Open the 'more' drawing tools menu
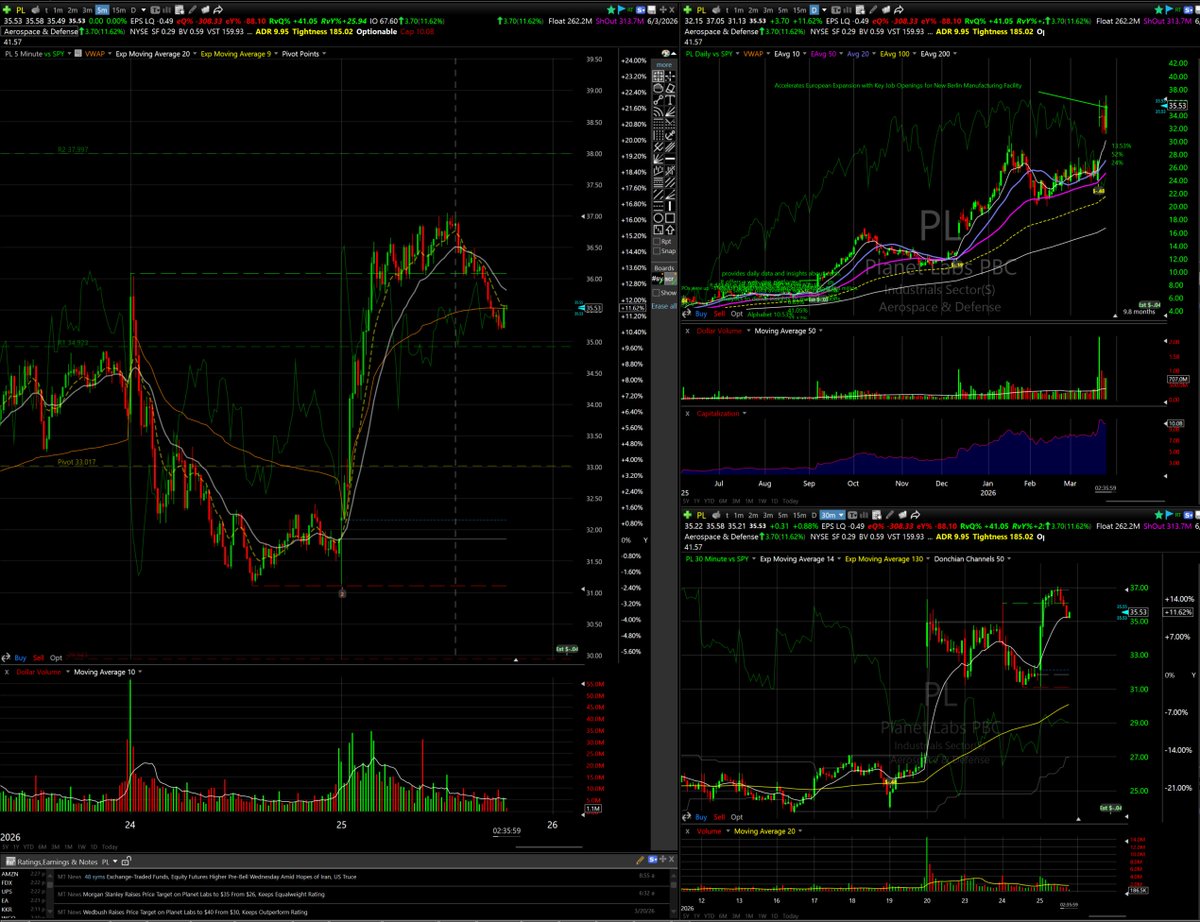 [664, 64]
